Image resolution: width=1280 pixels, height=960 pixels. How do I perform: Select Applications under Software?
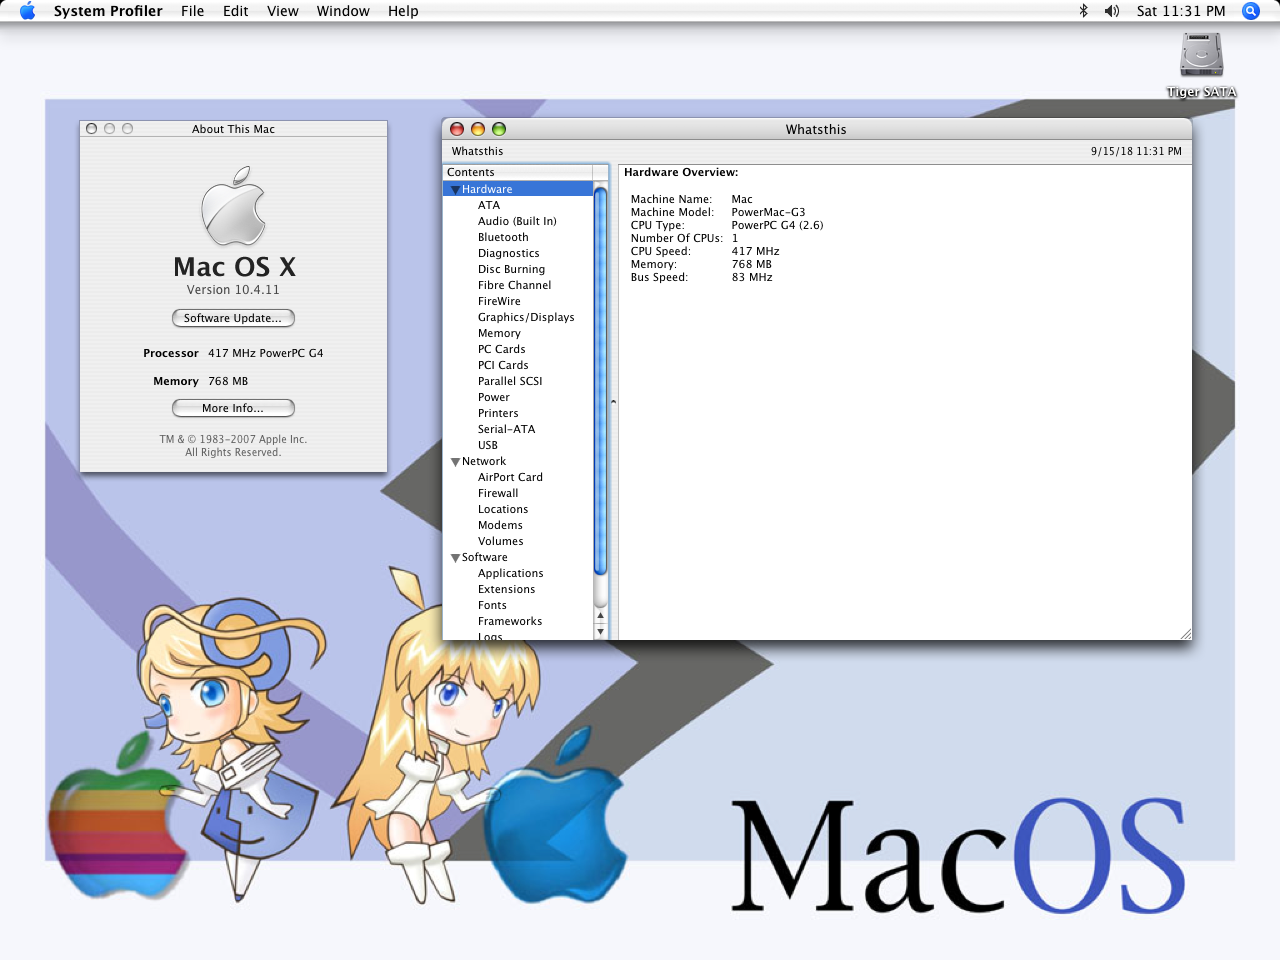[x=510, y=573]
